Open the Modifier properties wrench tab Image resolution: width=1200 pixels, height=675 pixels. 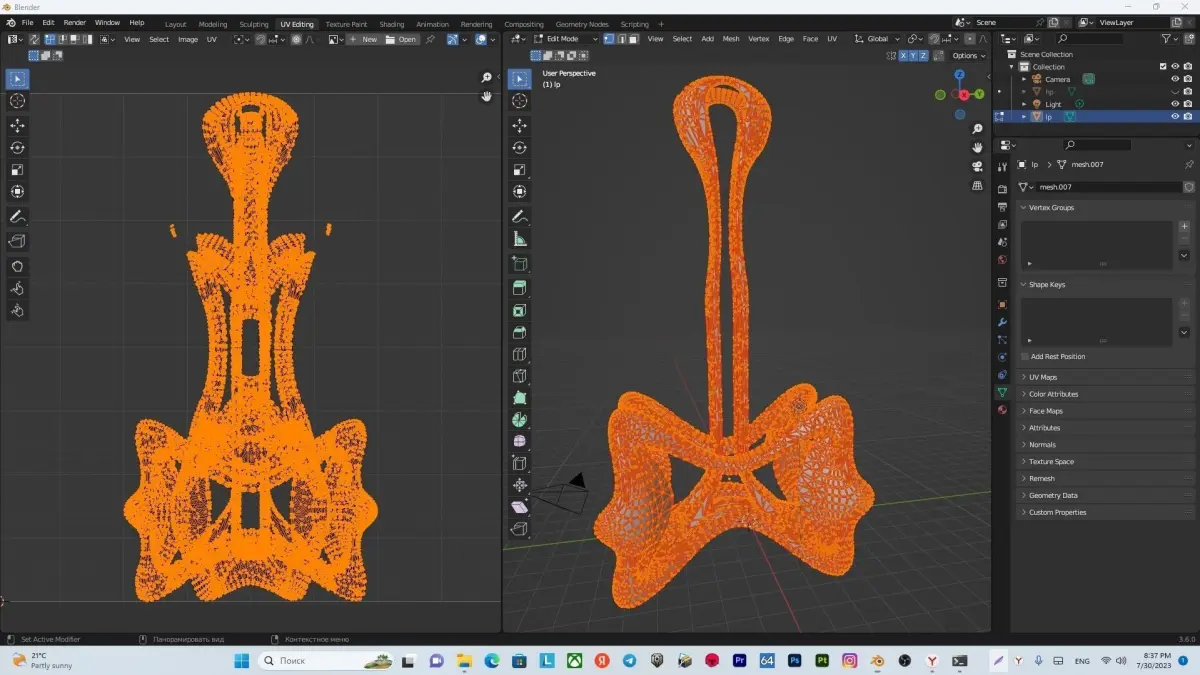coord(1002,322)
